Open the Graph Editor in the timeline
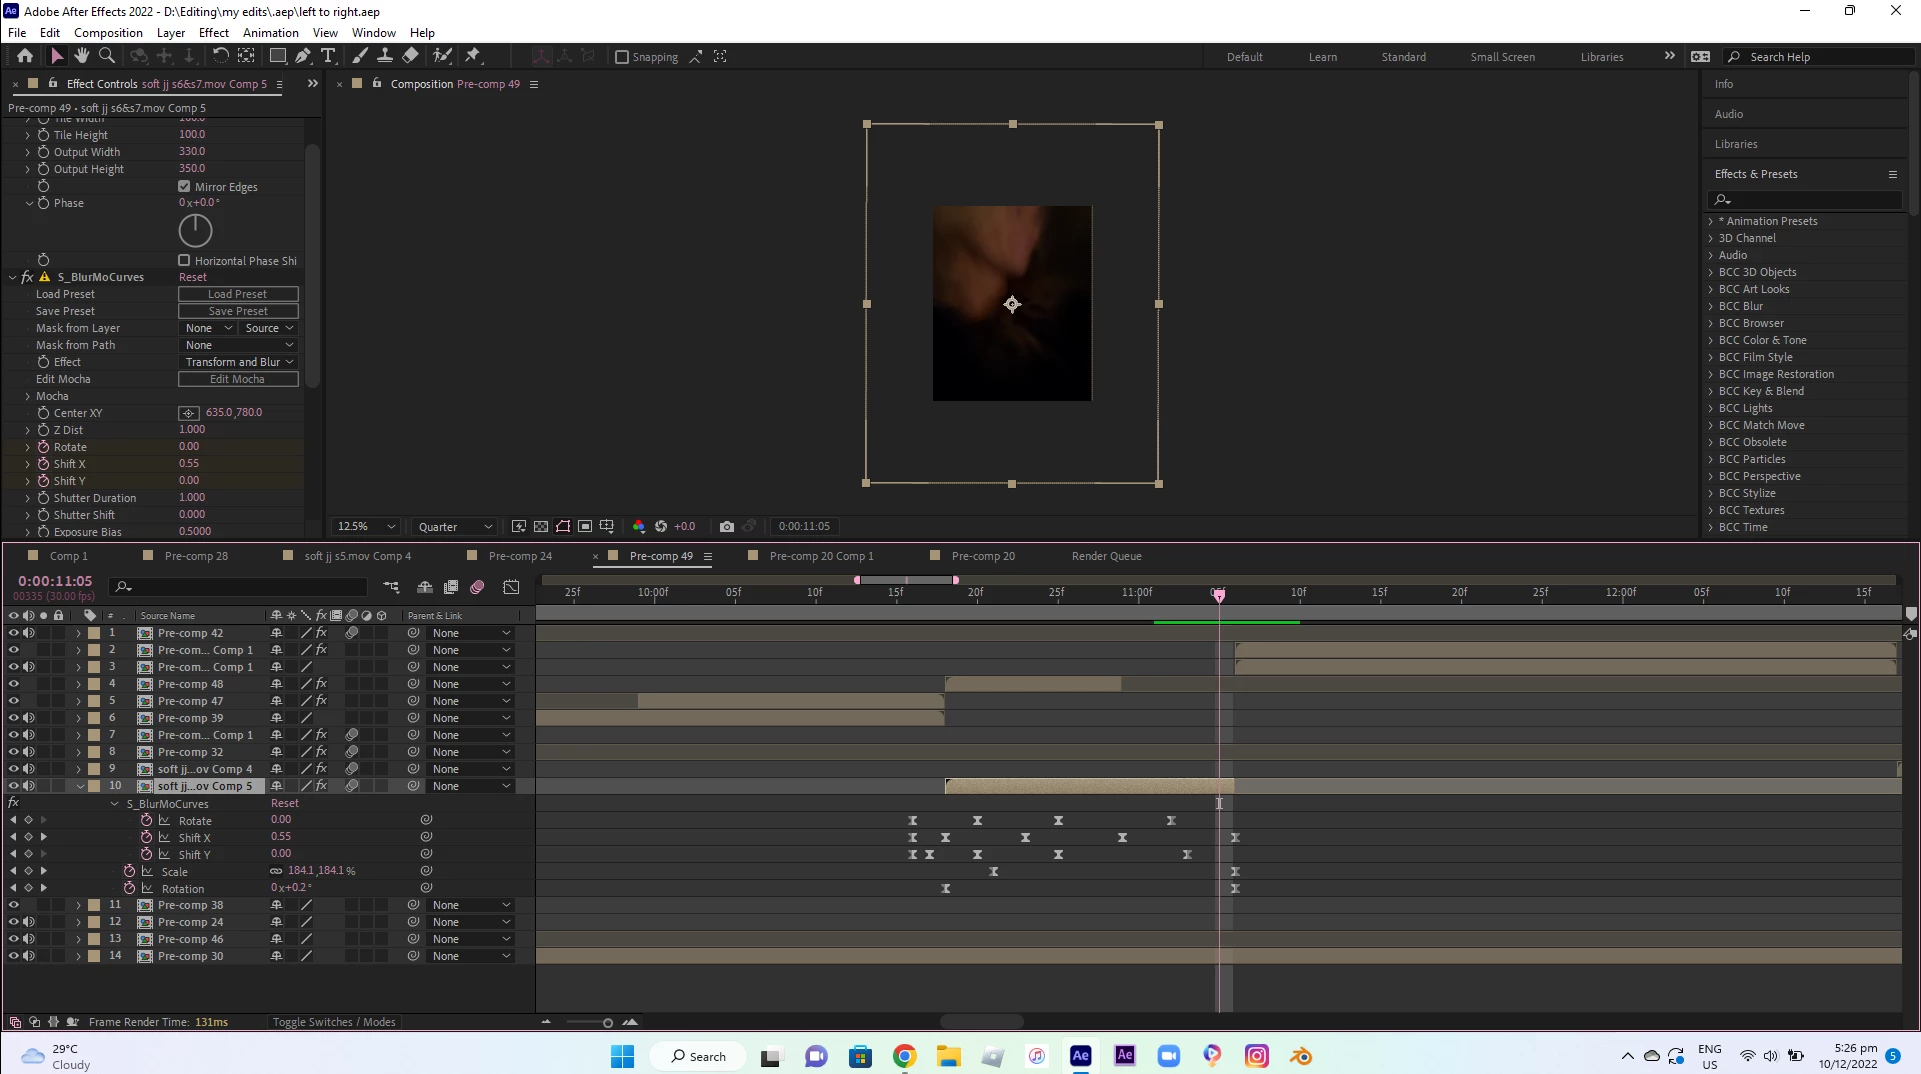Viewport: 1921px width, 1074px height. tap(512, 587)
